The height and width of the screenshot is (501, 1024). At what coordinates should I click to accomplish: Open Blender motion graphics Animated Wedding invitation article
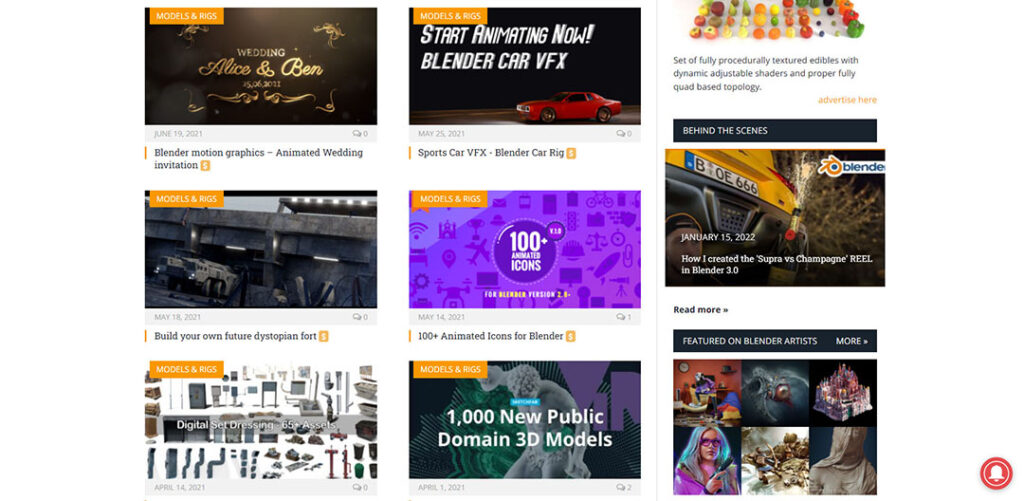259,159
